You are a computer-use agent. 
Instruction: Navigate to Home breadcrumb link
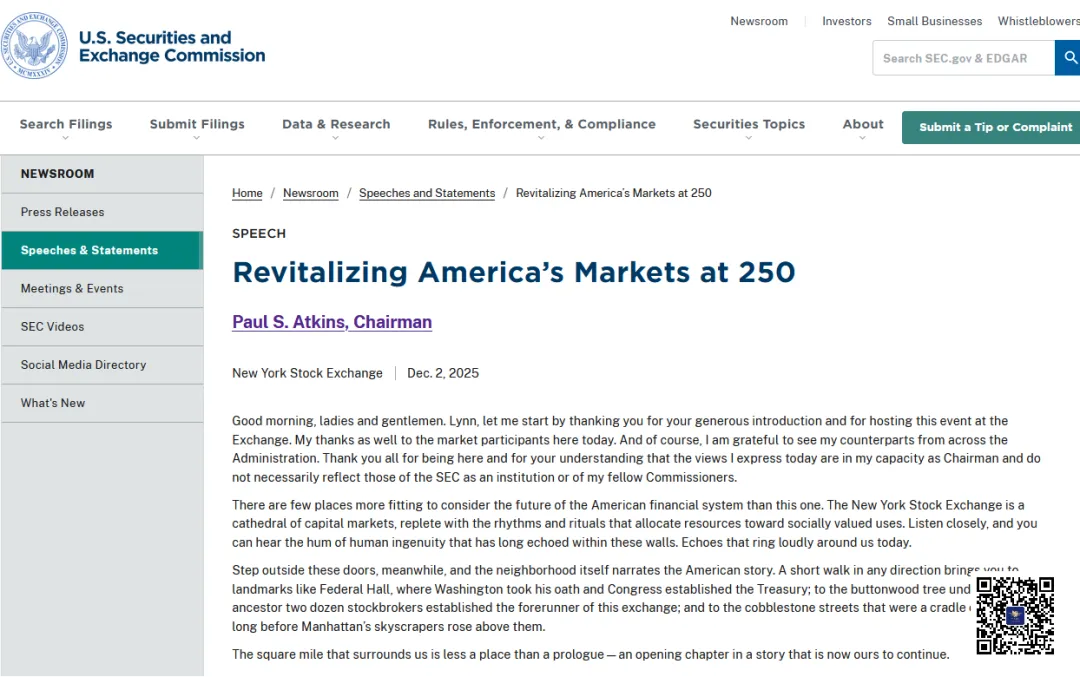[x=247, y=193]
